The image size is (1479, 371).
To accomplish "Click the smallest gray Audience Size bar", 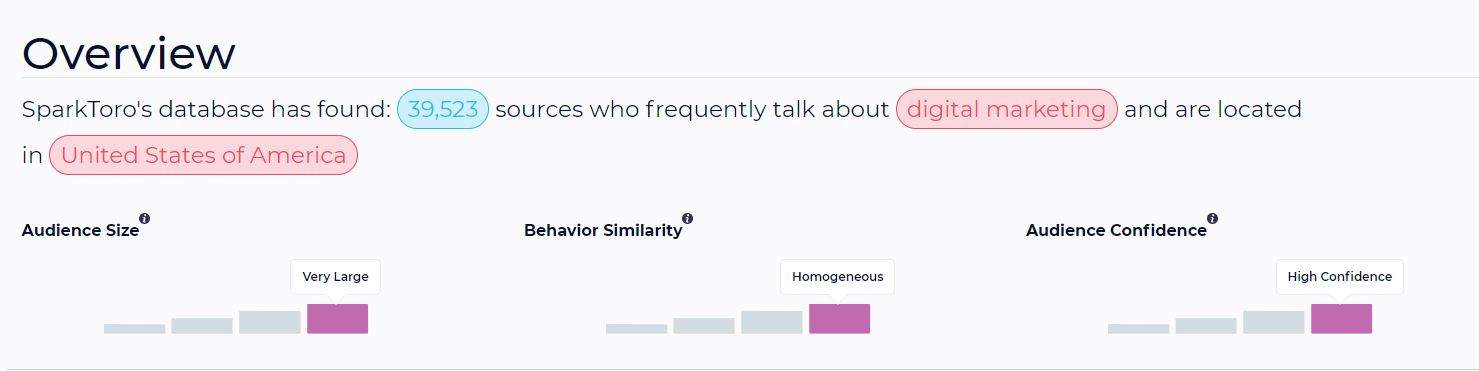I will tap(134, 328).
